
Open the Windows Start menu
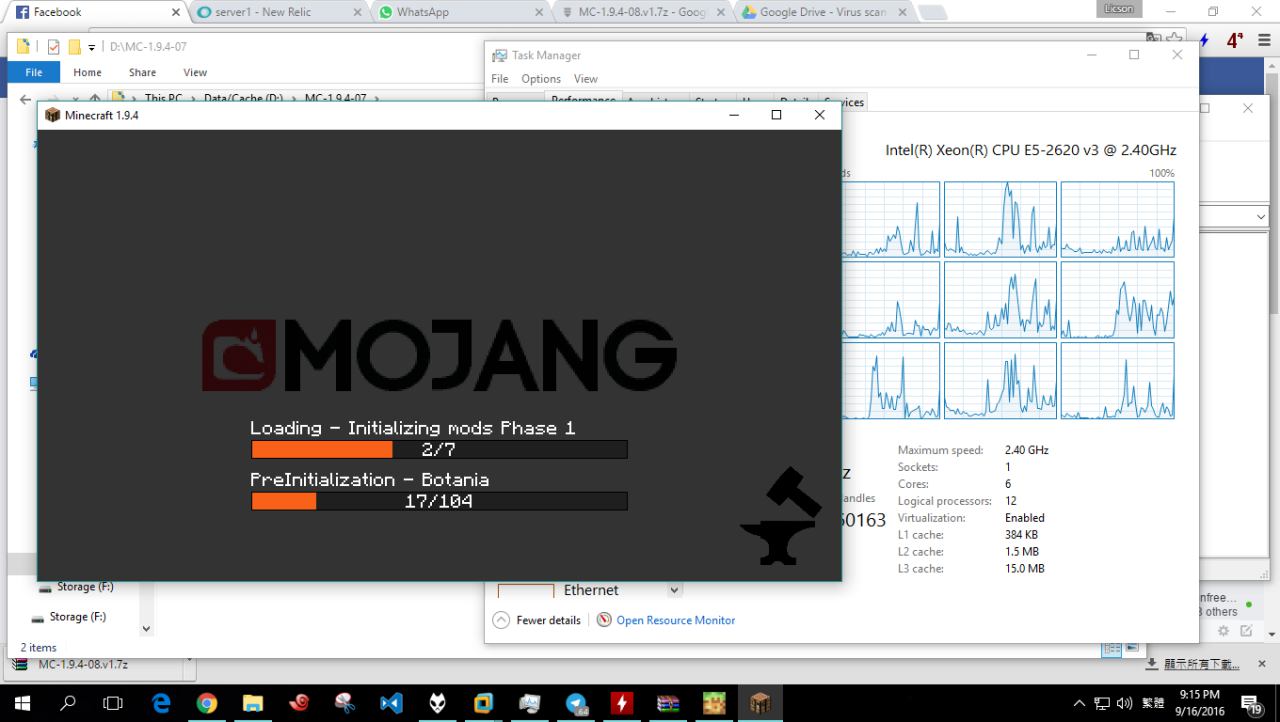pyautogui.click(x=22, y=704)
